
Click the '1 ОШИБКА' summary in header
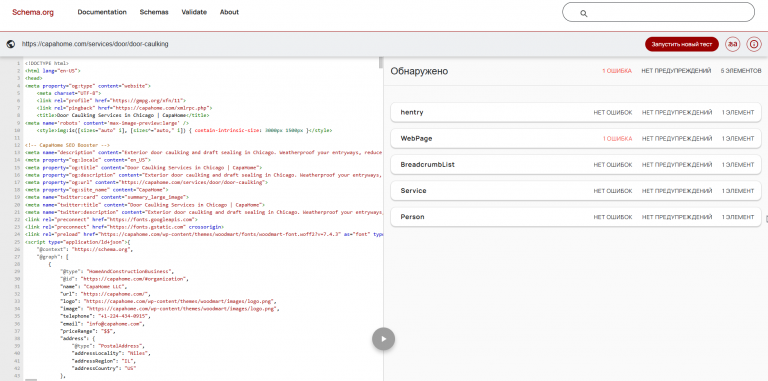coord(617,71)
